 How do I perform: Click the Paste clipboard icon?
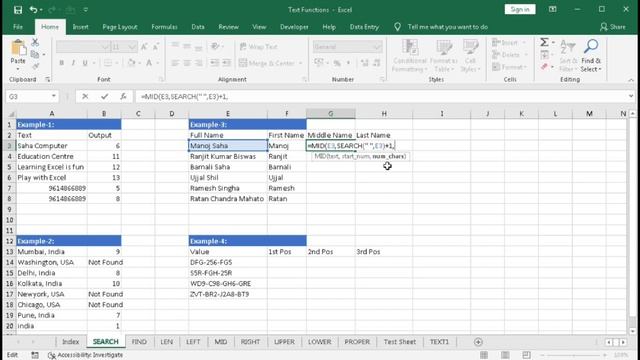[18, 48]
